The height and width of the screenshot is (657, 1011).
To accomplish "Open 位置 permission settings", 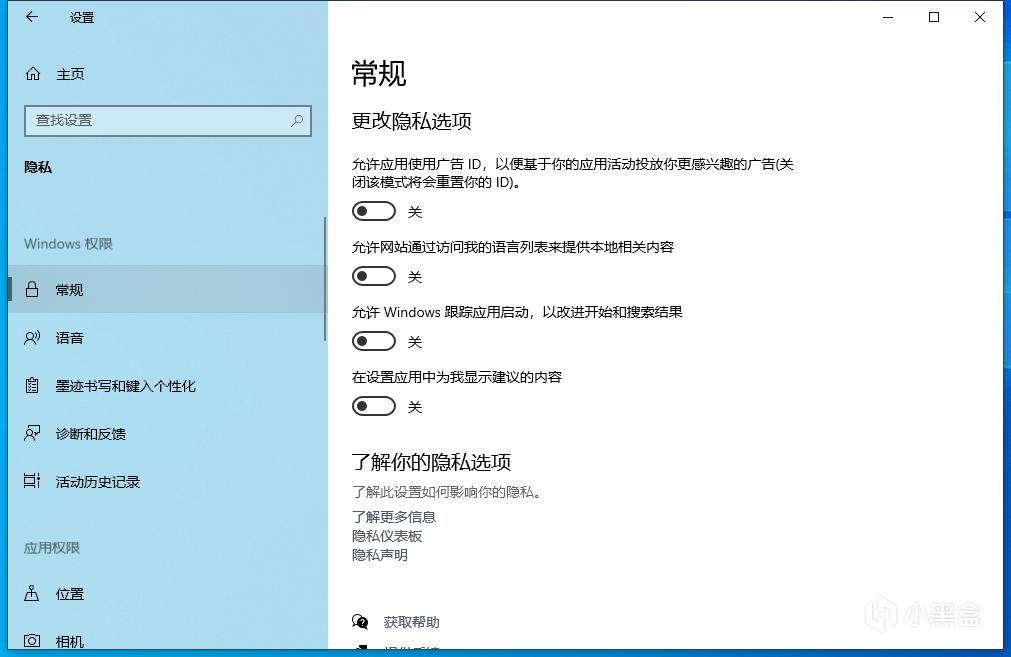I will point(167,593).
